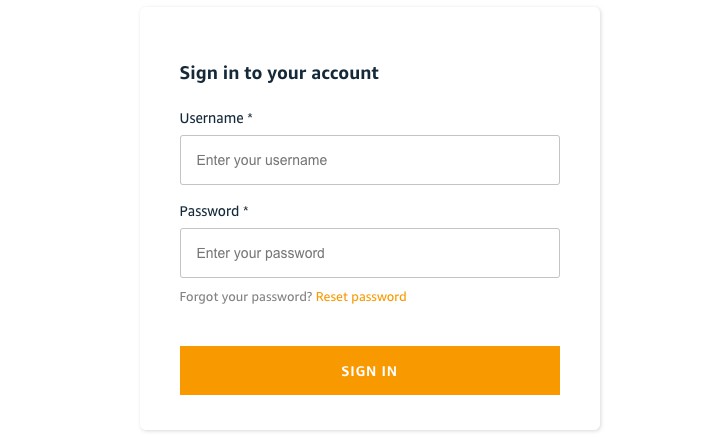Follow the orange Reset password hyperlink

coord(361,297)
